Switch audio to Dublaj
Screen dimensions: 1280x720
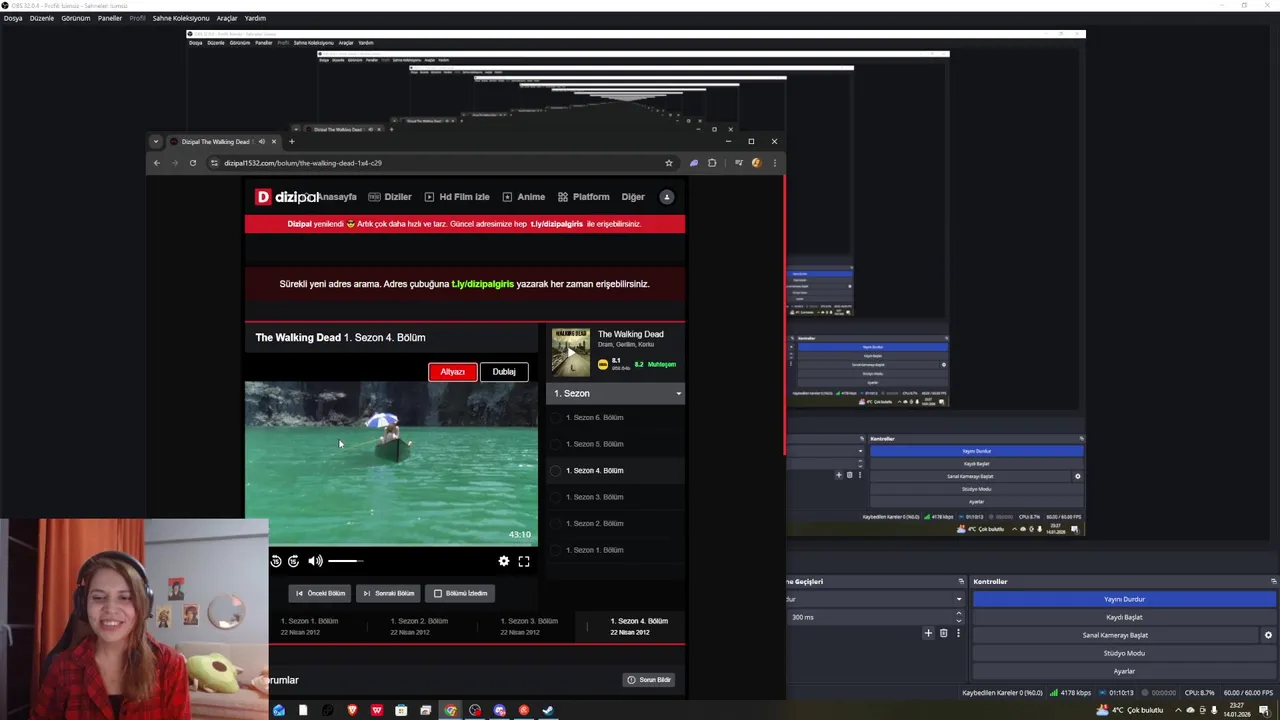coord(504,372)
